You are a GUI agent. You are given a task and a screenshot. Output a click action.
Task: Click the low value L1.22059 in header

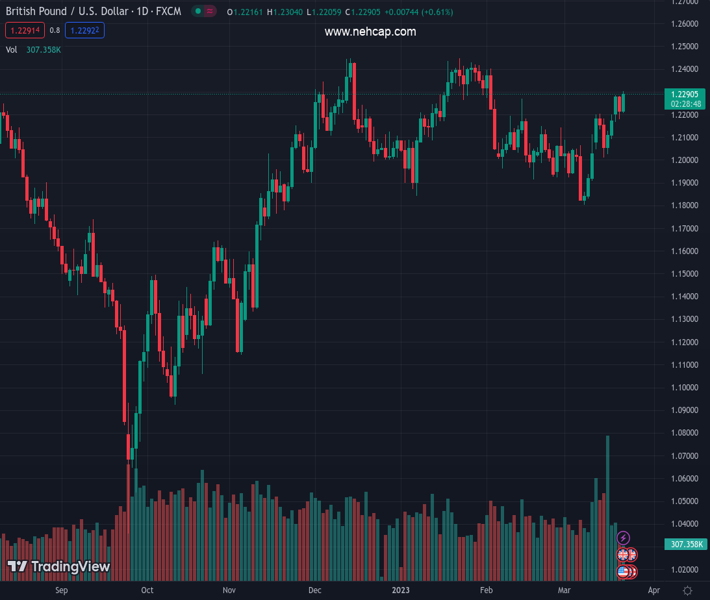pos(324,12)
